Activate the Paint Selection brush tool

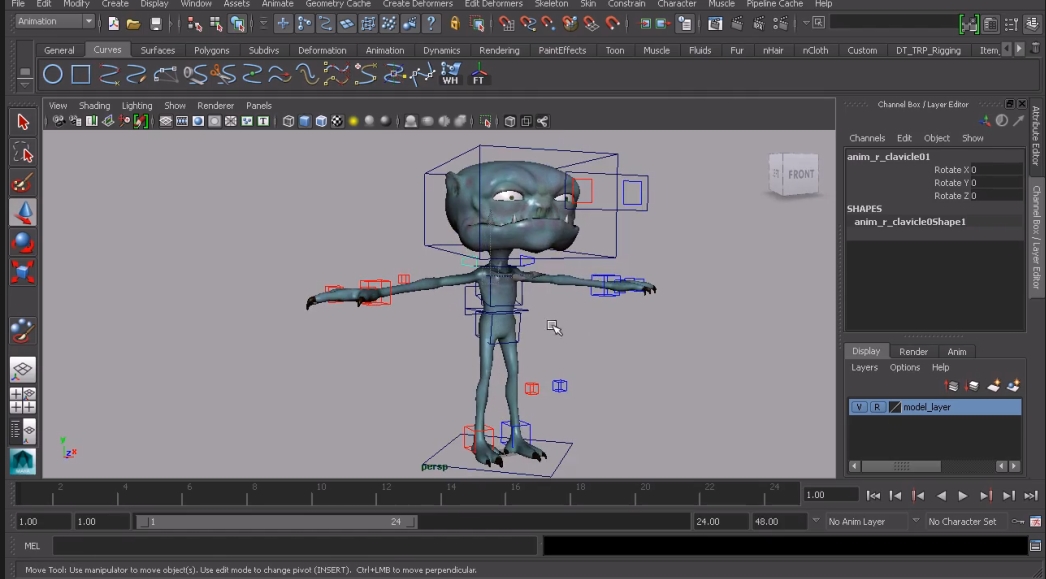23,183
